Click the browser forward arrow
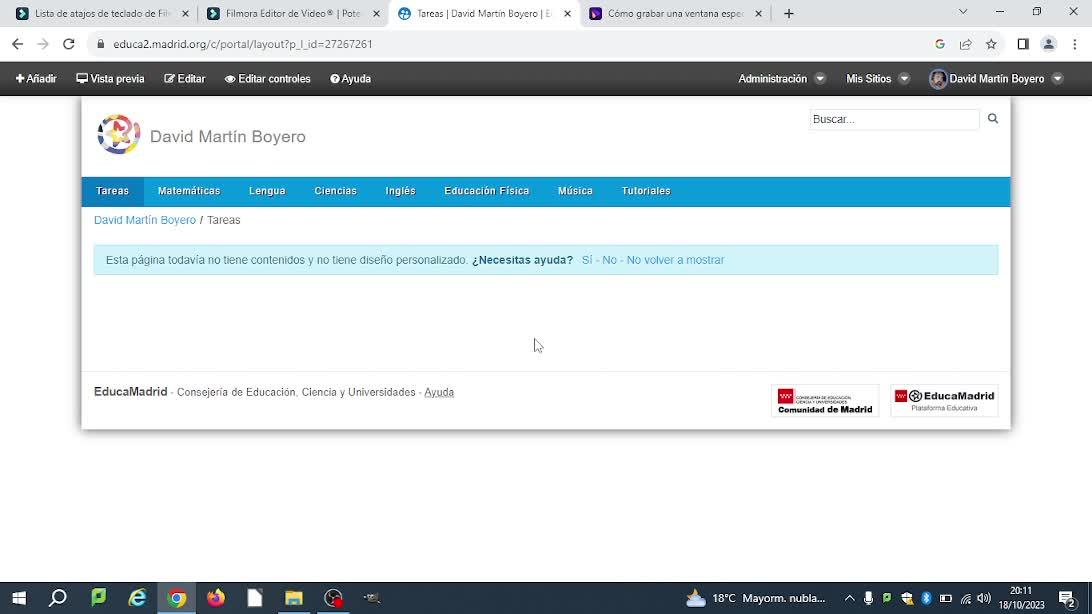 point(43,44)
